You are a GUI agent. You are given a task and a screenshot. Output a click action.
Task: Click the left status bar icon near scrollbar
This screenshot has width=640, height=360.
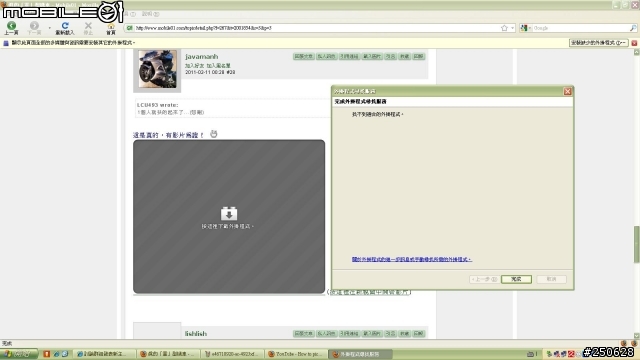(x=623, y=343)
